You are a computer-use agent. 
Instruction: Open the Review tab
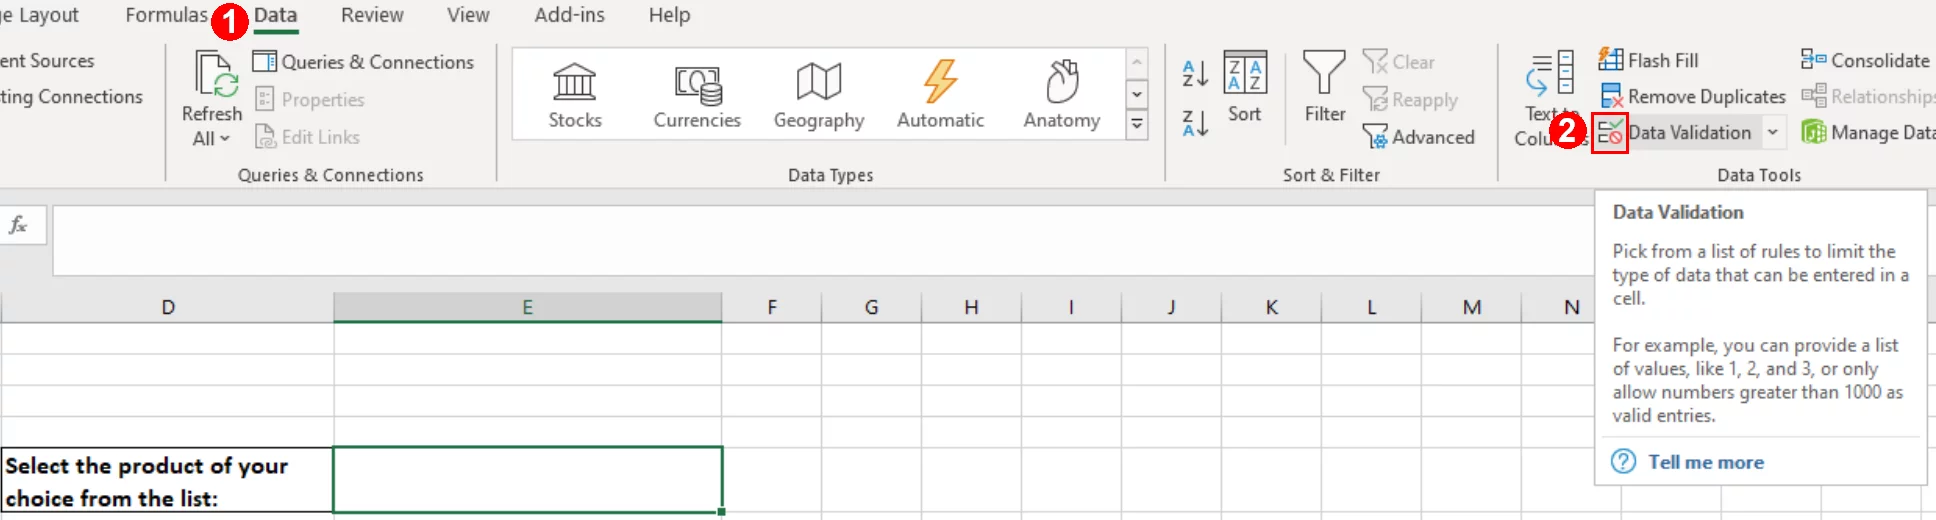372,15
